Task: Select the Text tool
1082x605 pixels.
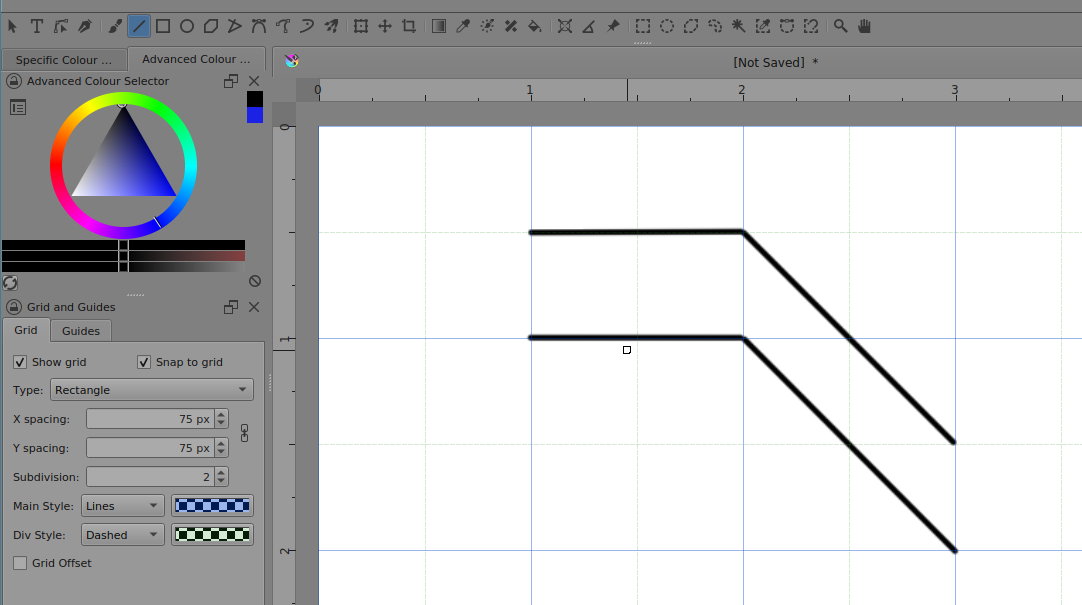Action: [37, 26]
